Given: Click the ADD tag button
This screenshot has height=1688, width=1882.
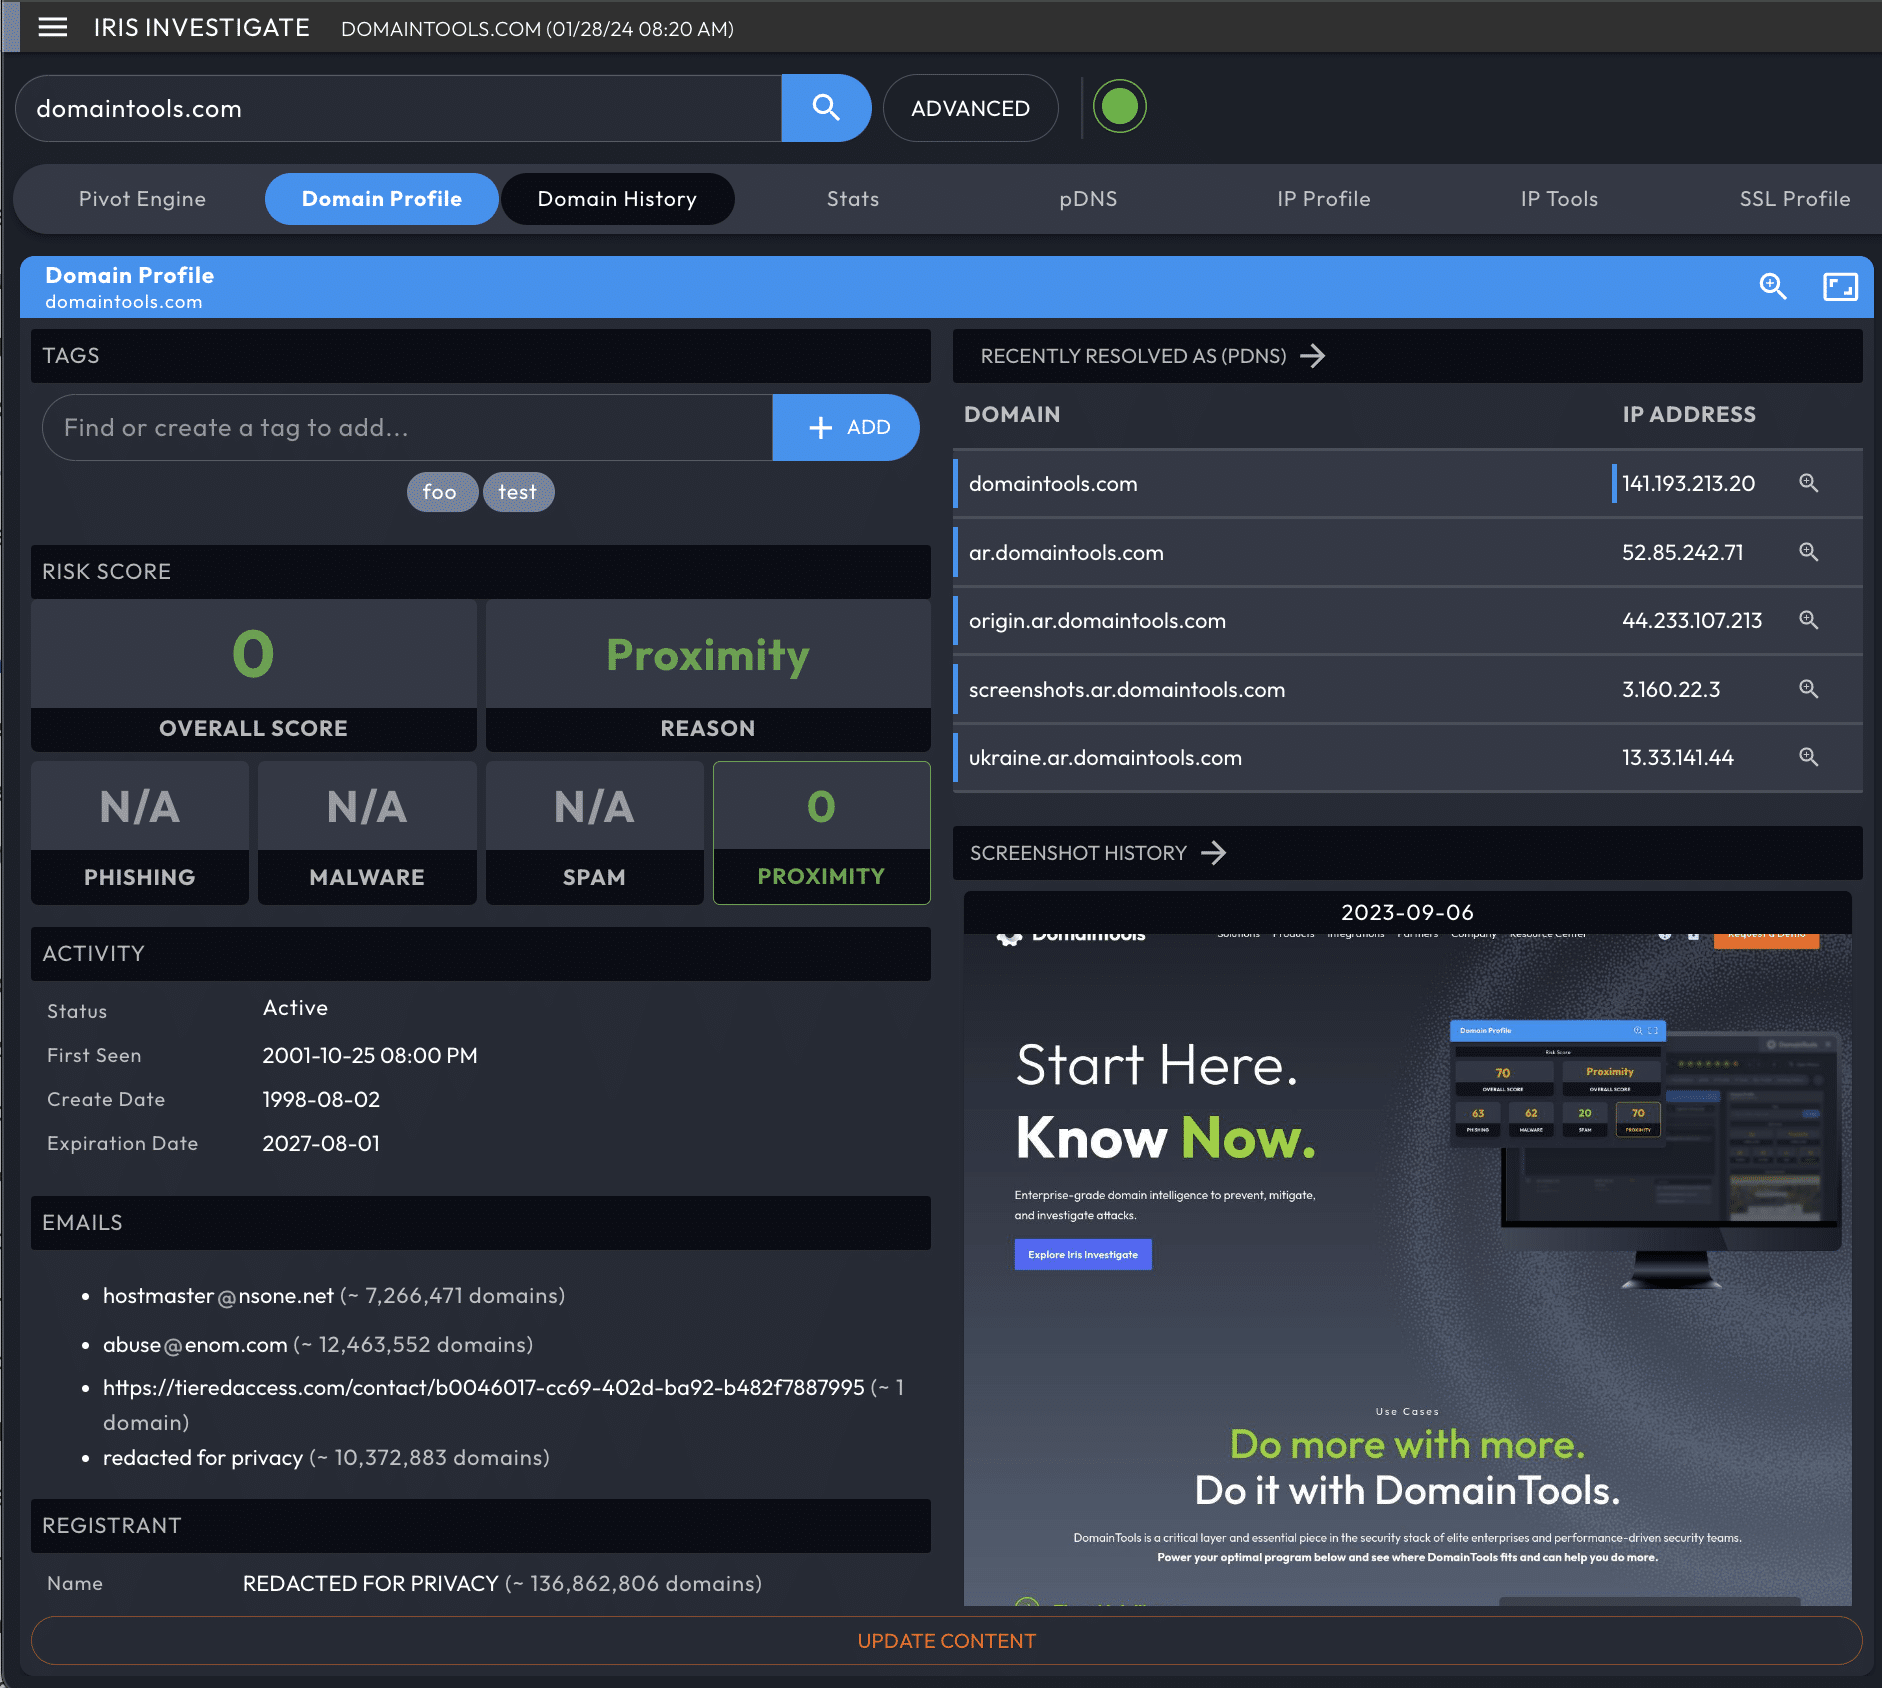Looking at the screenshot, I should [846, 427].
